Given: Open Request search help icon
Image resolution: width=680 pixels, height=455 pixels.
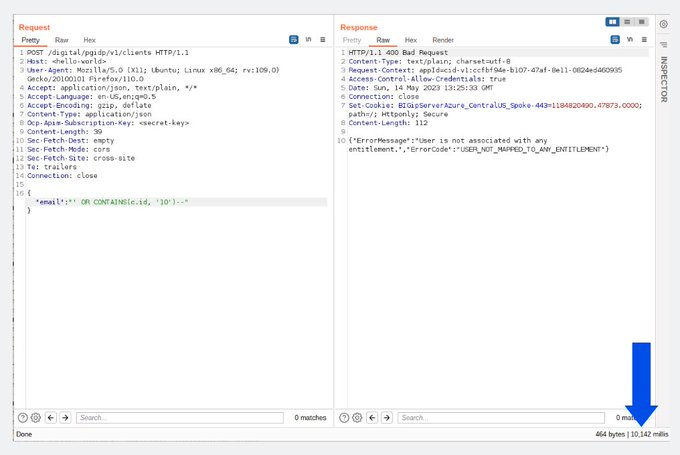Looking at the screenshot, I should [23, 418].
